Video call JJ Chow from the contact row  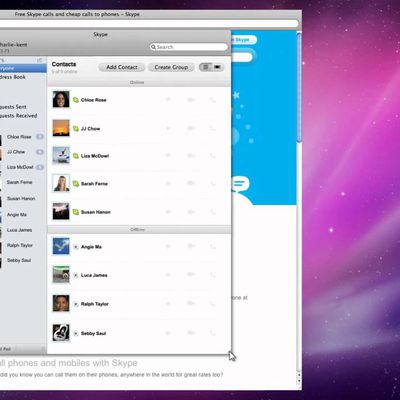click(191, 128)
